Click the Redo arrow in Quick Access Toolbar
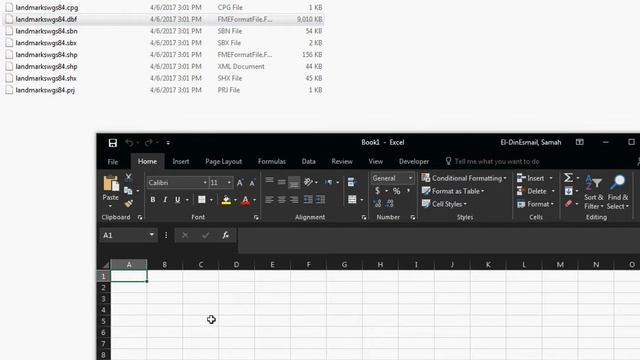This screenshot has width=640, height=360. coord(149,142)
